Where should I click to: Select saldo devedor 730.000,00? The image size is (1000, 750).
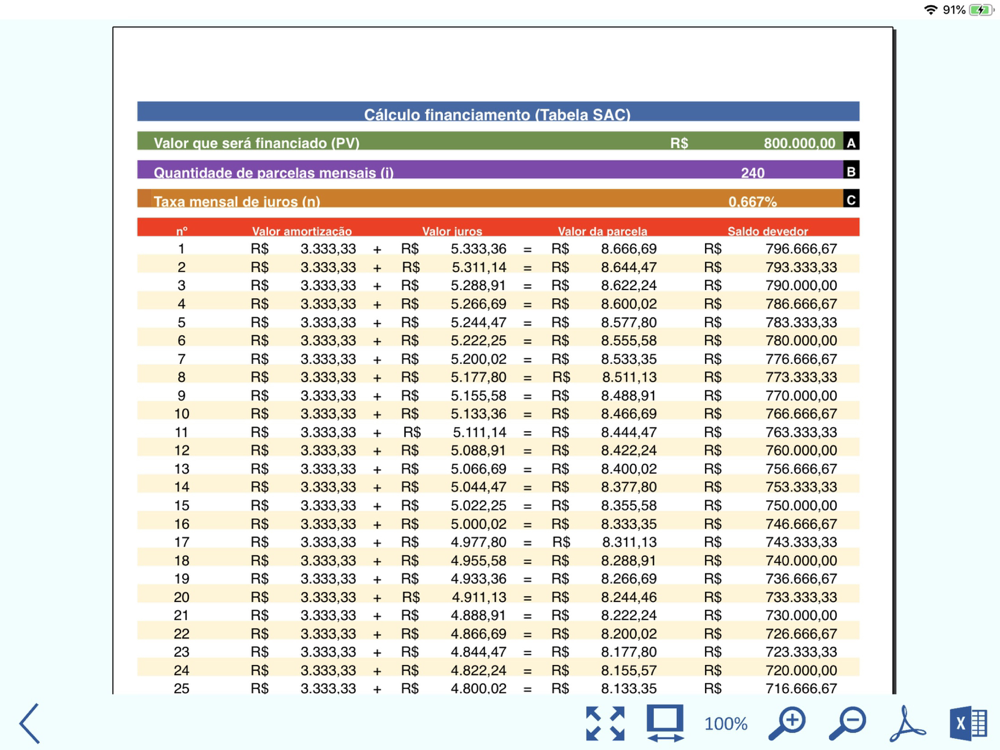801,615
